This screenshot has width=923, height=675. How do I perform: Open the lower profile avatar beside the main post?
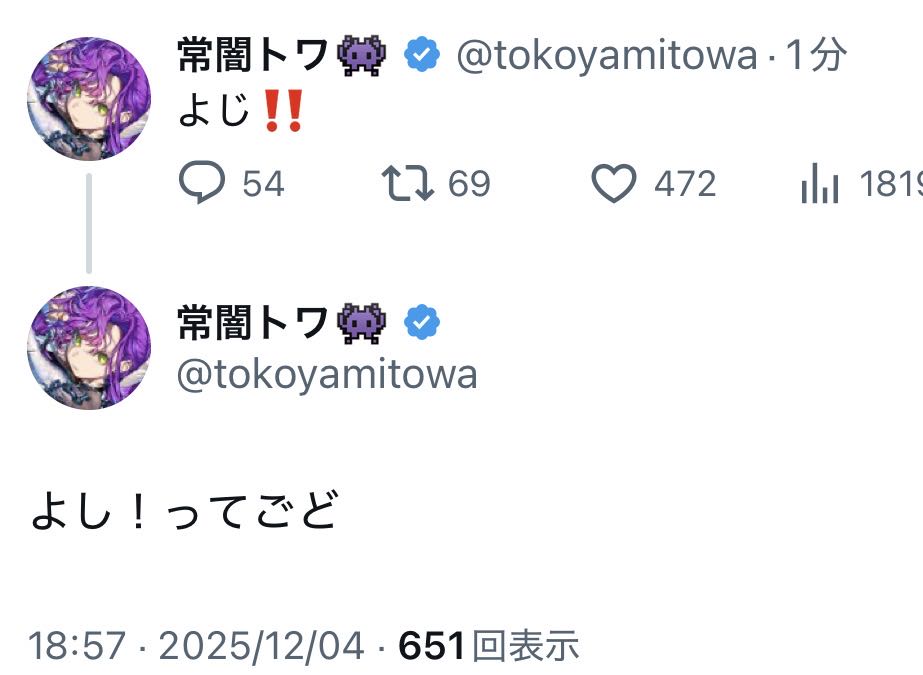[x=88, y=348]
